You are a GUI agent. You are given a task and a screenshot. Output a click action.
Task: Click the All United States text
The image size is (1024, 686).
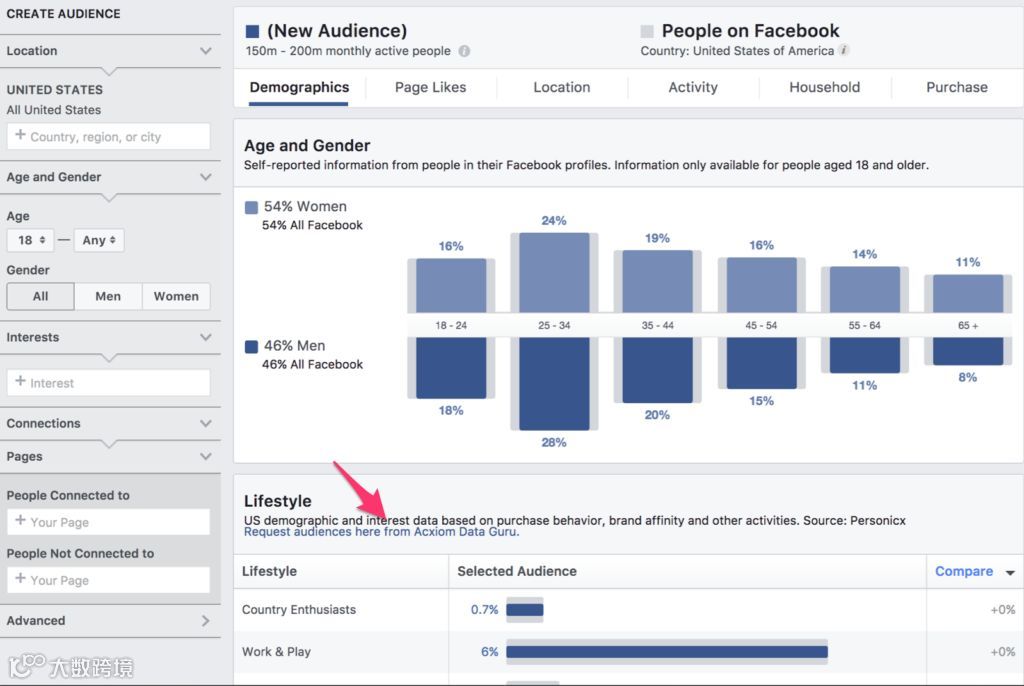(x=54, y=110)
